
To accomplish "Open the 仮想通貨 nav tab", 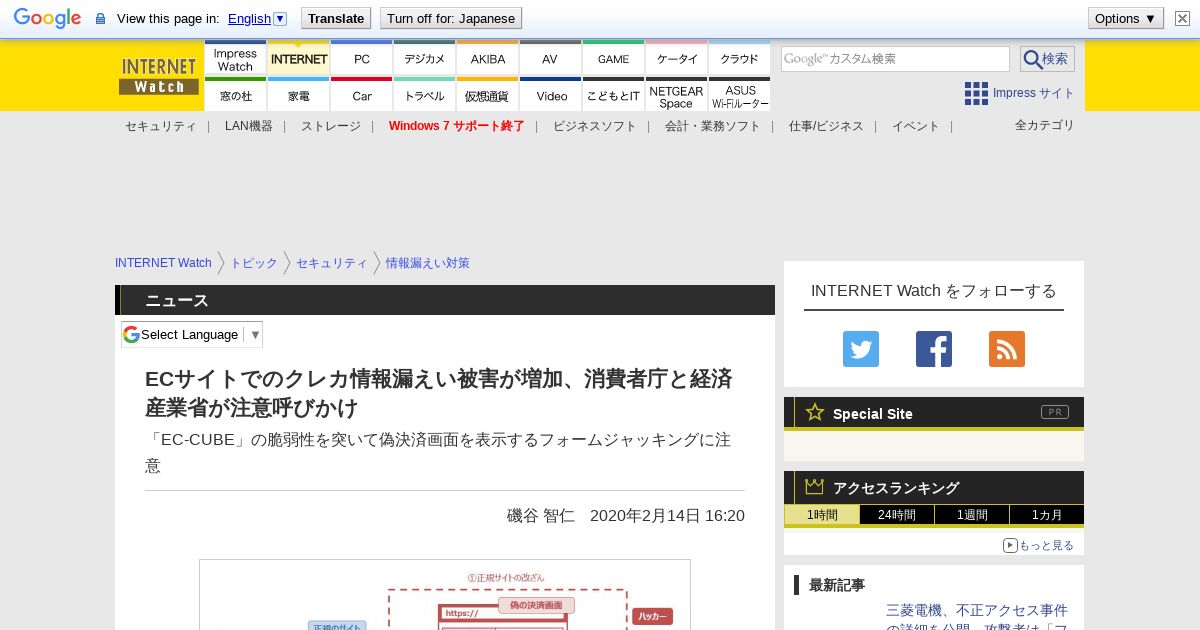I will [x=488, y=95].
